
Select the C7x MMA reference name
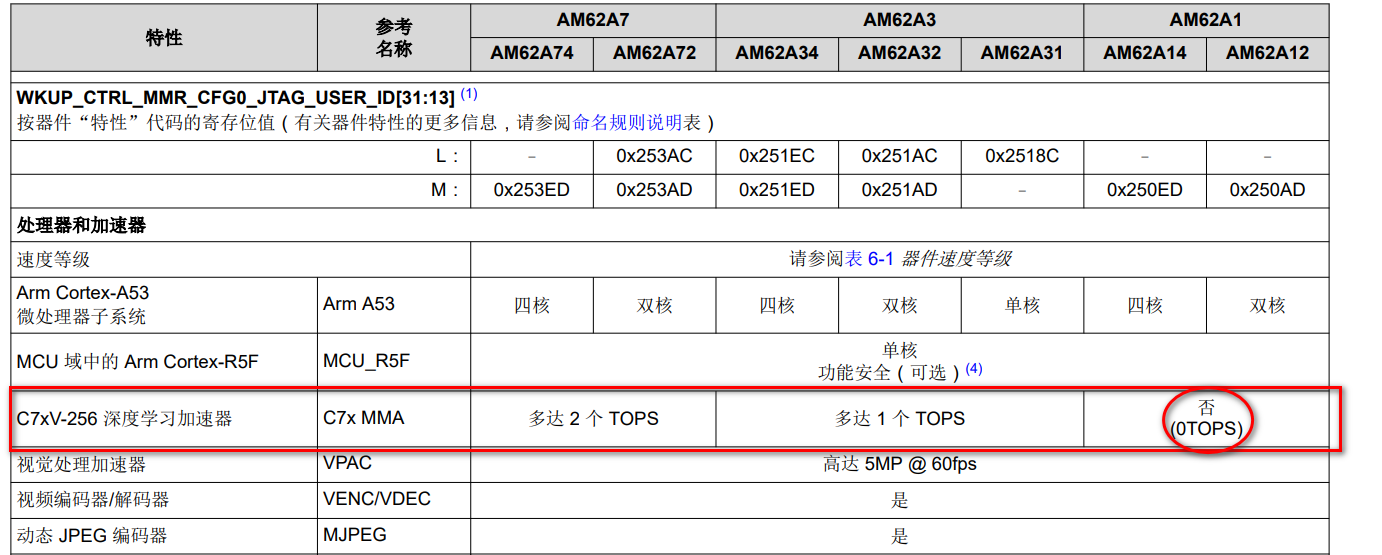coord(364,418)
